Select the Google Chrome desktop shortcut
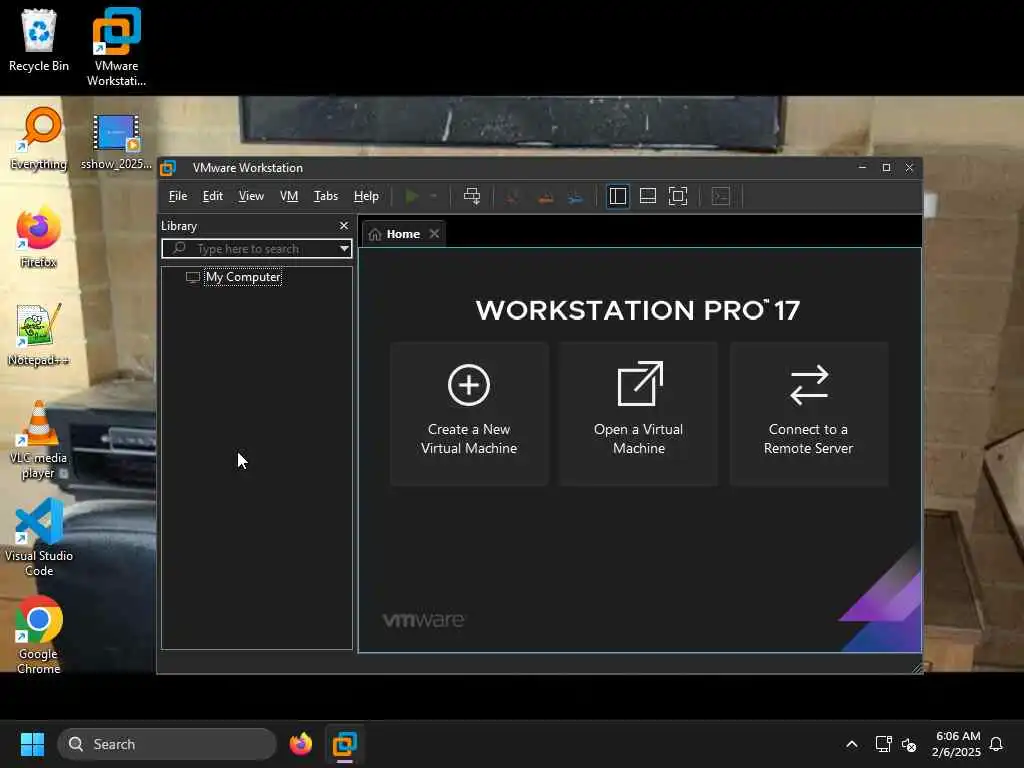Viewport: 1024px width, 768px height. [x=39, y=635]
